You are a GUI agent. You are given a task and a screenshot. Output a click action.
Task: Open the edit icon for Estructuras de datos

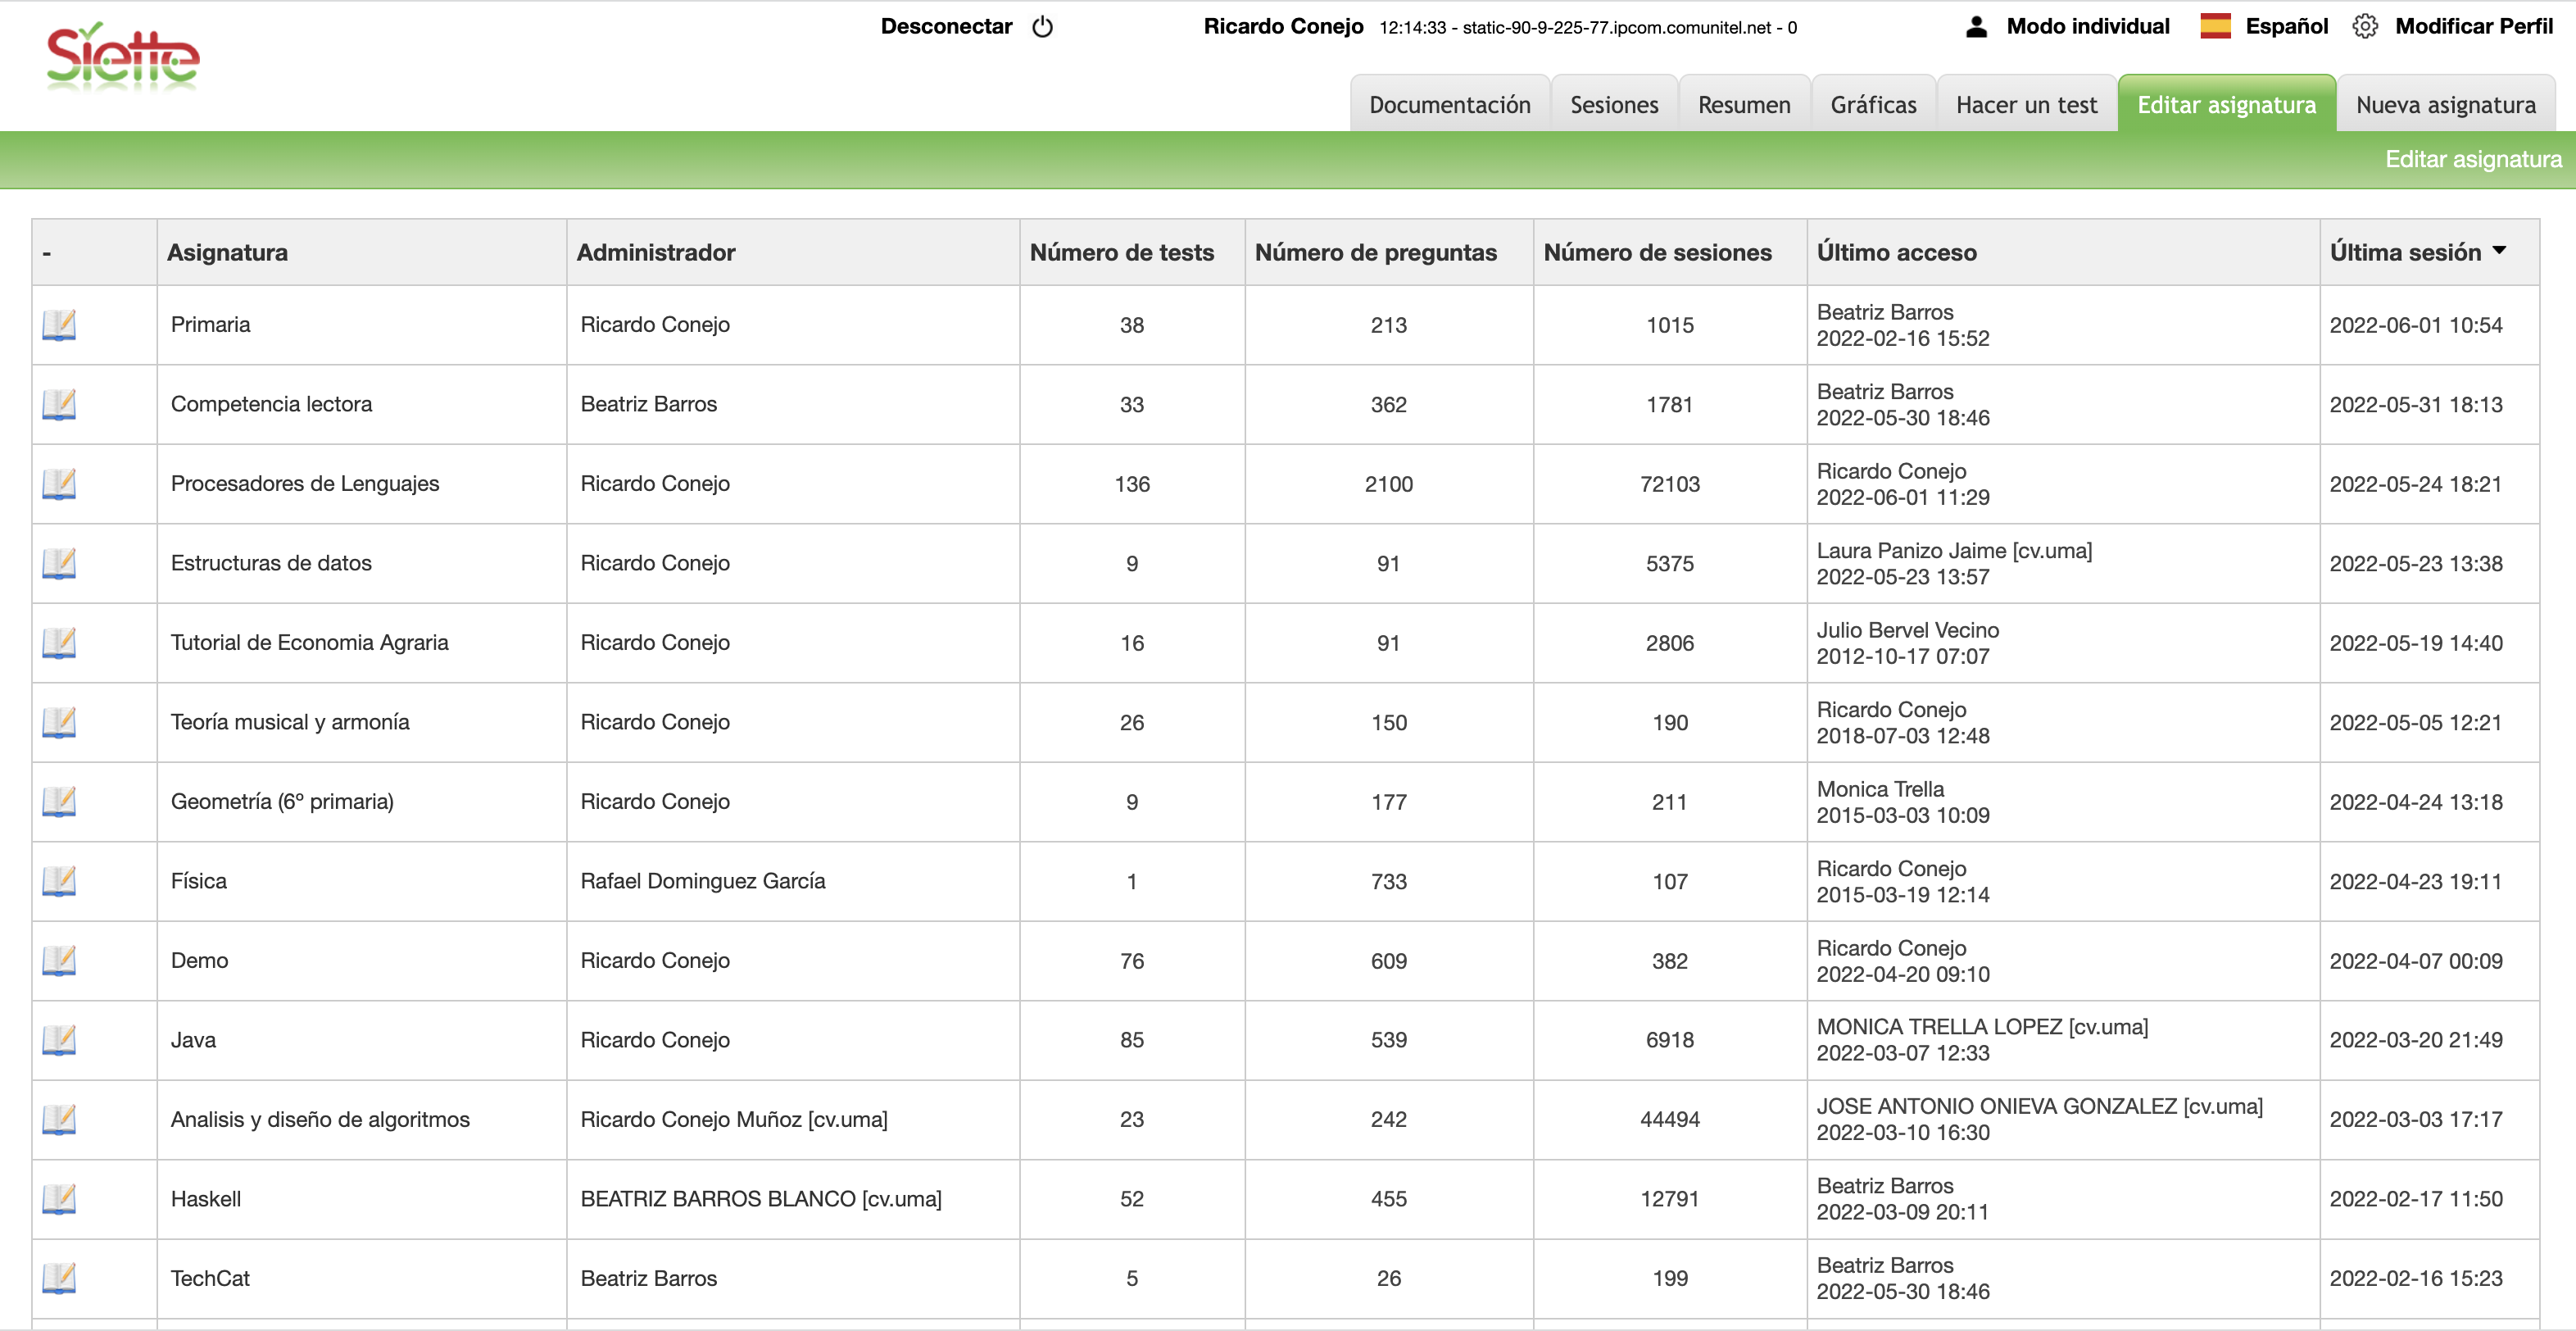tap(59, 563)
